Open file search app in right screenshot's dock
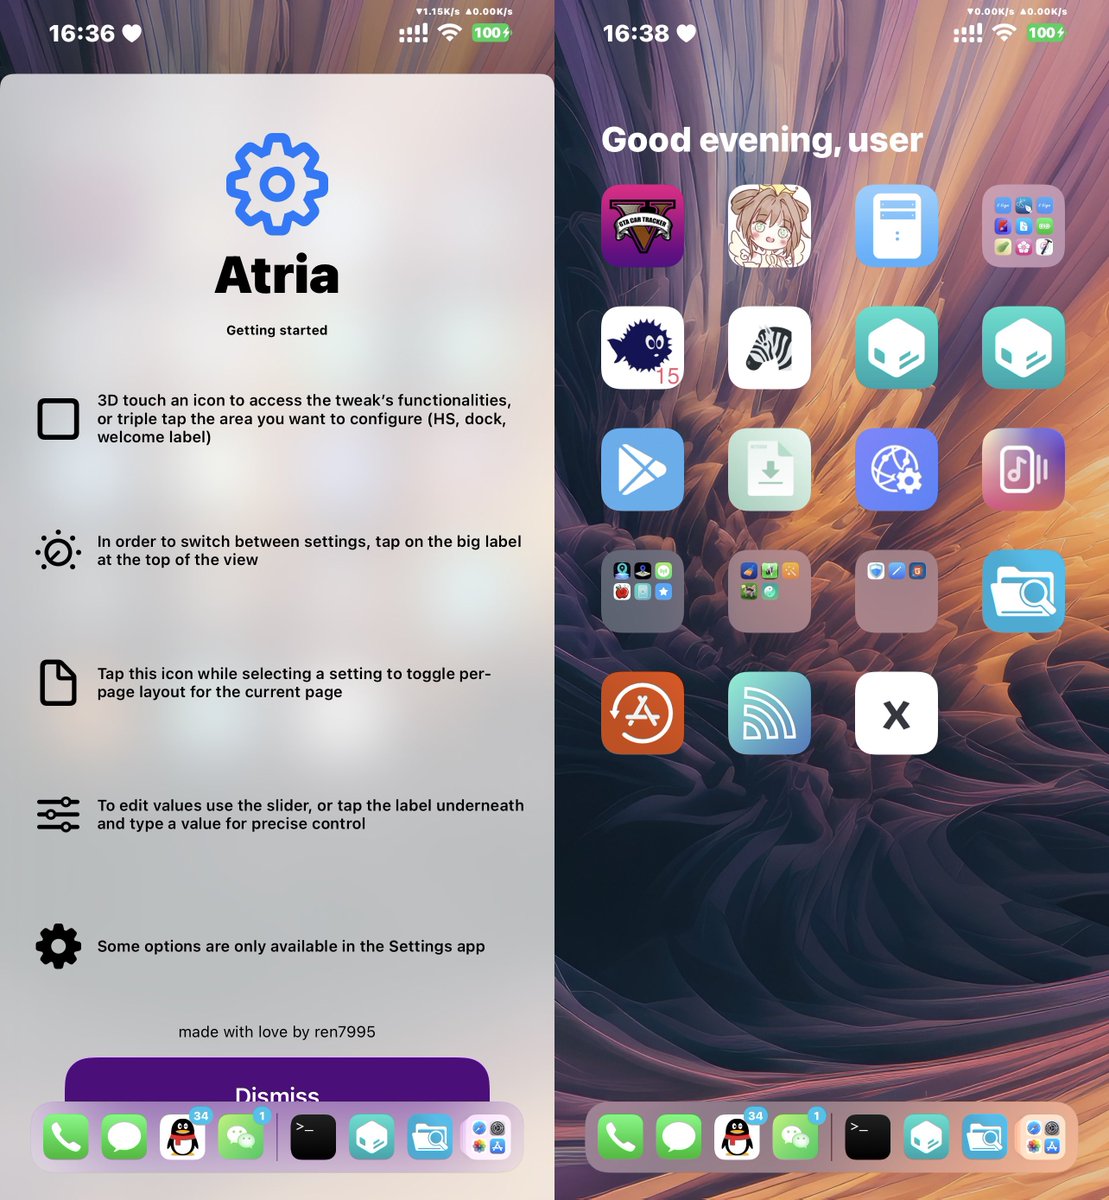This screenshot has width=1109, height=1200. click(x=984, y=1137)
